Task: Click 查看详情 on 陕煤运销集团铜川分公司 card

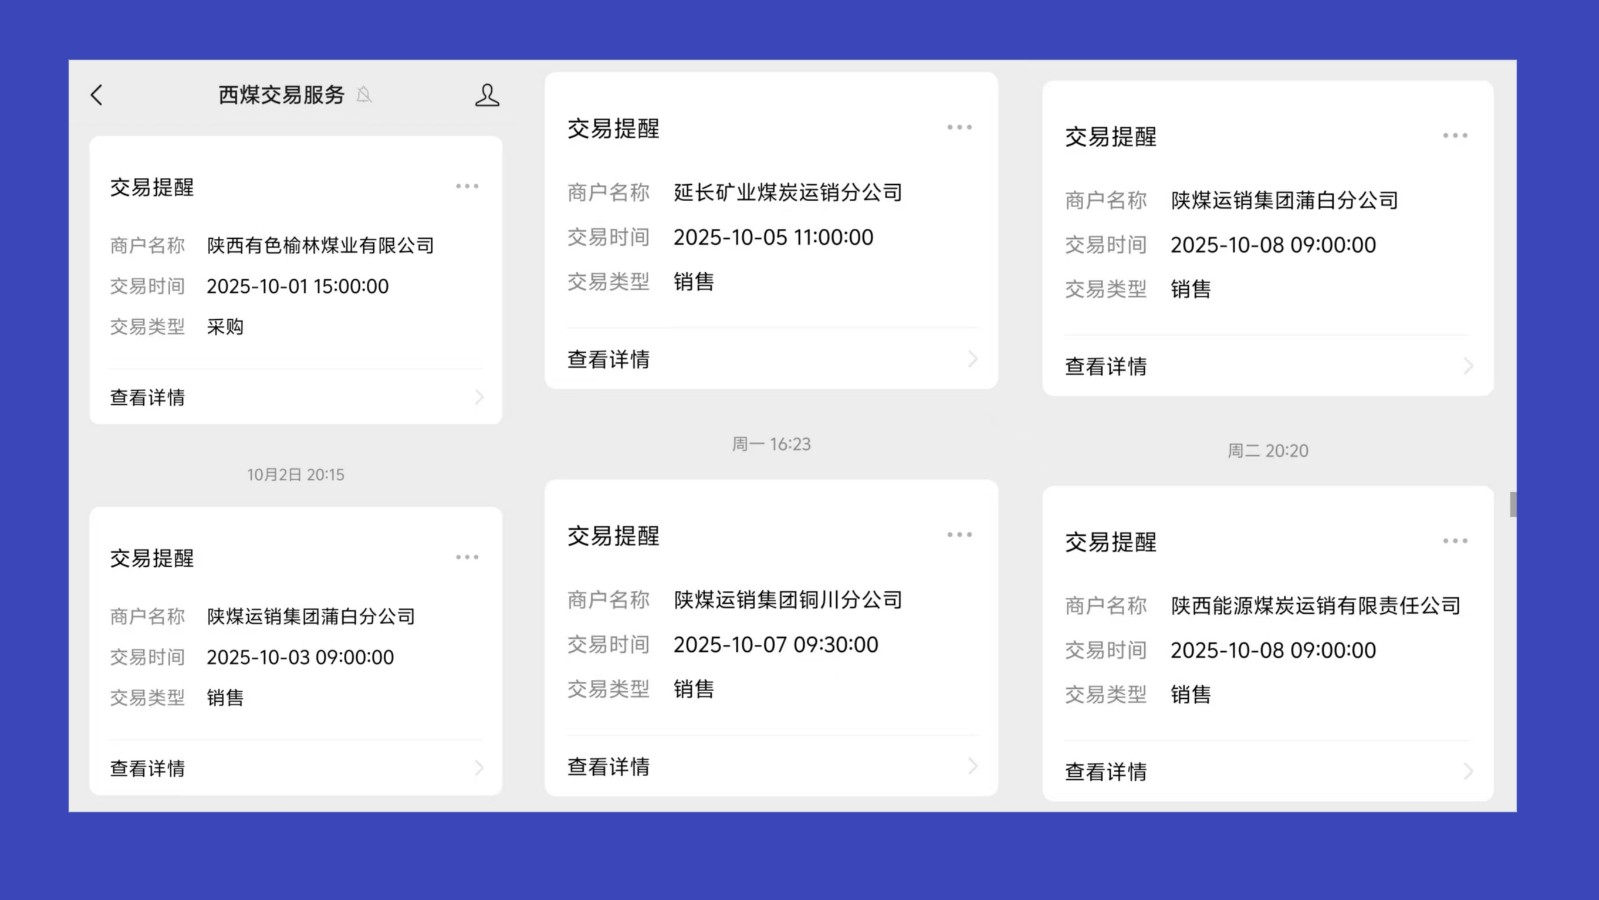Action: coord(609,767)
